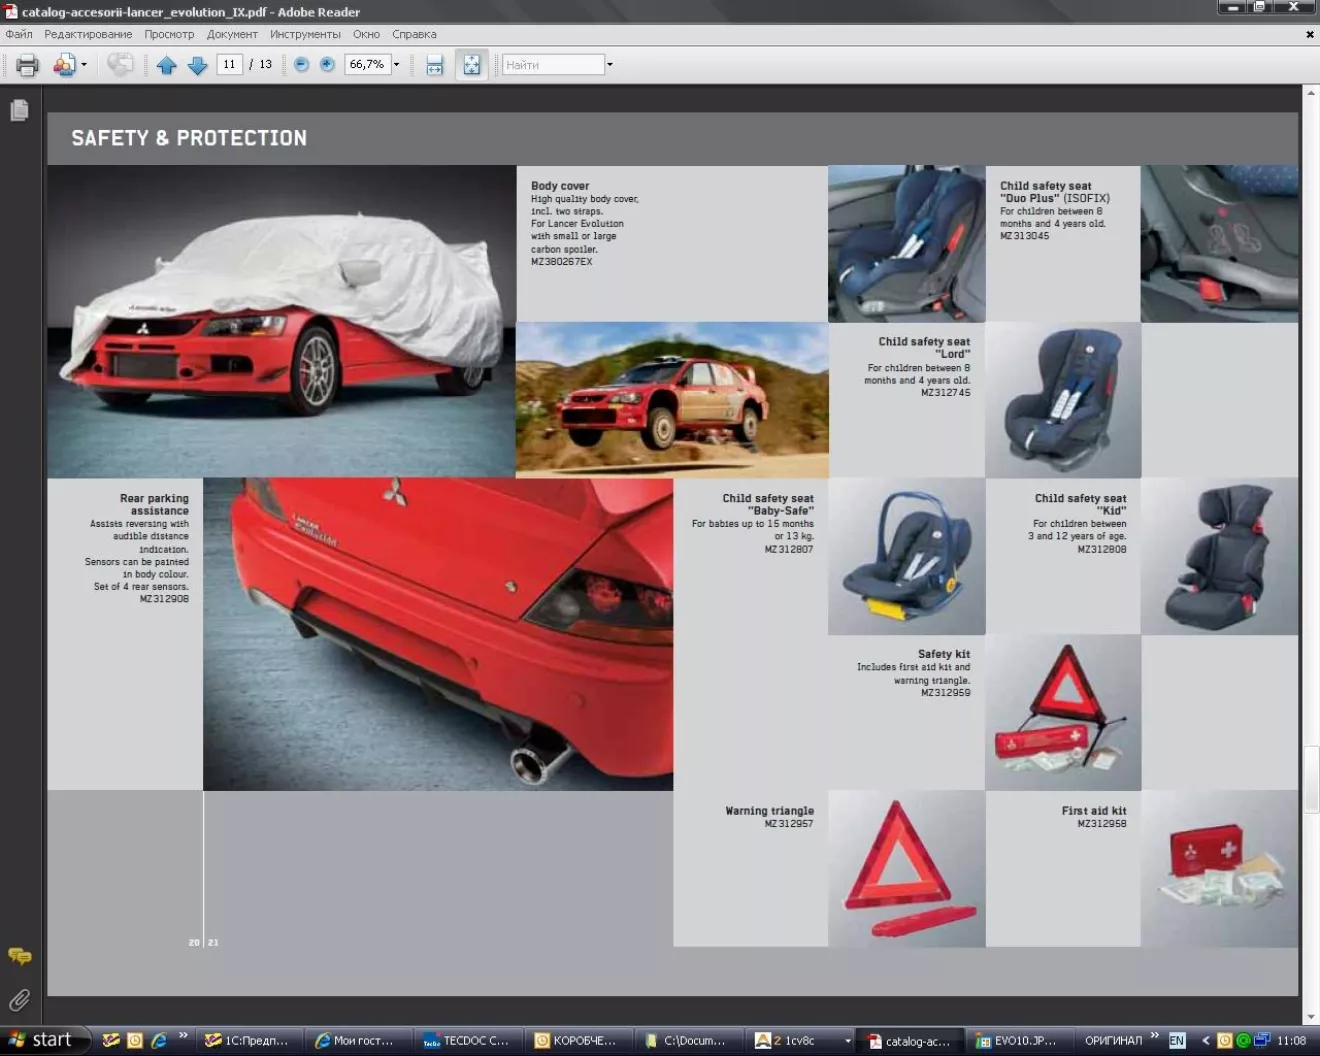Image resolution: width=1320 pixels, height=1056 pixels.
Task: Click the Windows start button
Action: click(x=42, y=1040)
